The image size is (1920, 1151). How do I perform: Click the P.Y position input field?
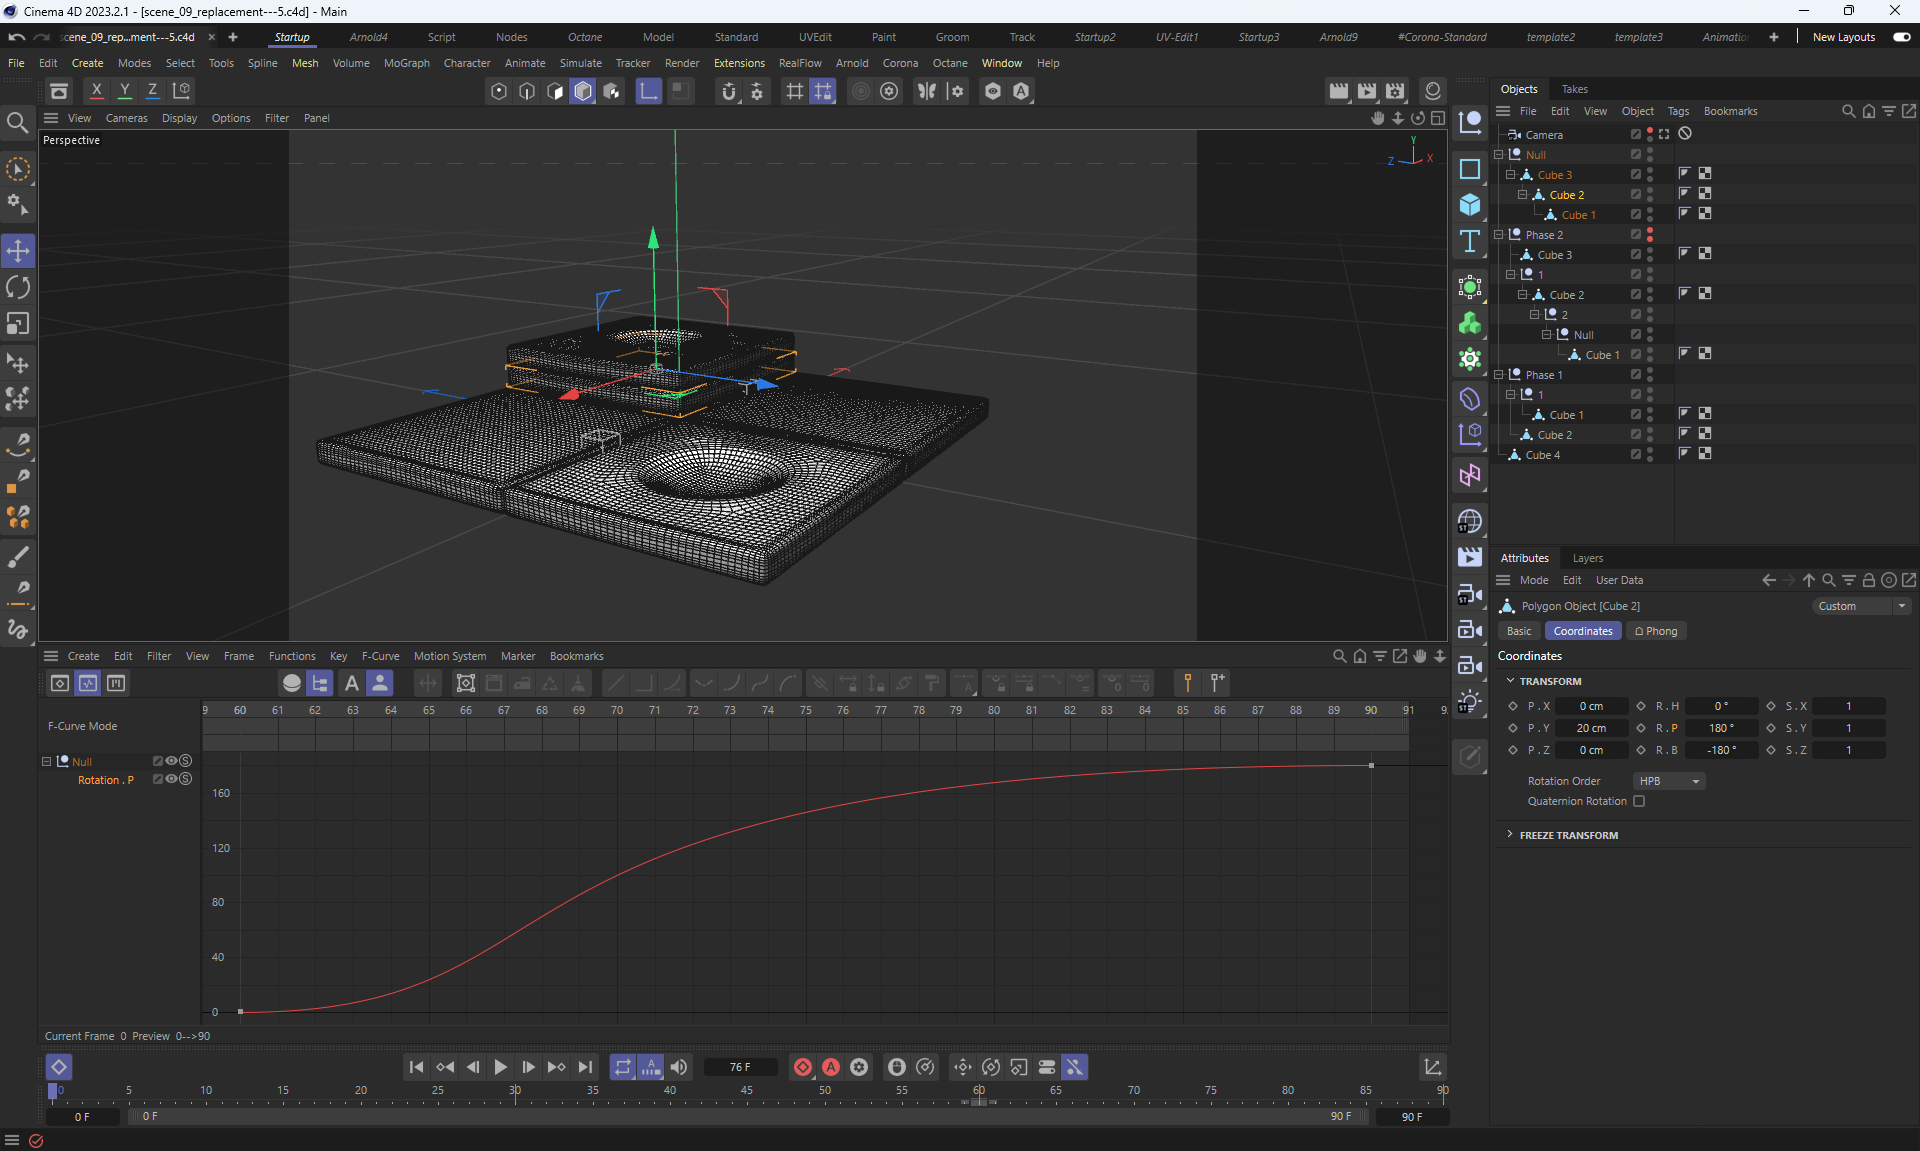tap(1590, 728)
